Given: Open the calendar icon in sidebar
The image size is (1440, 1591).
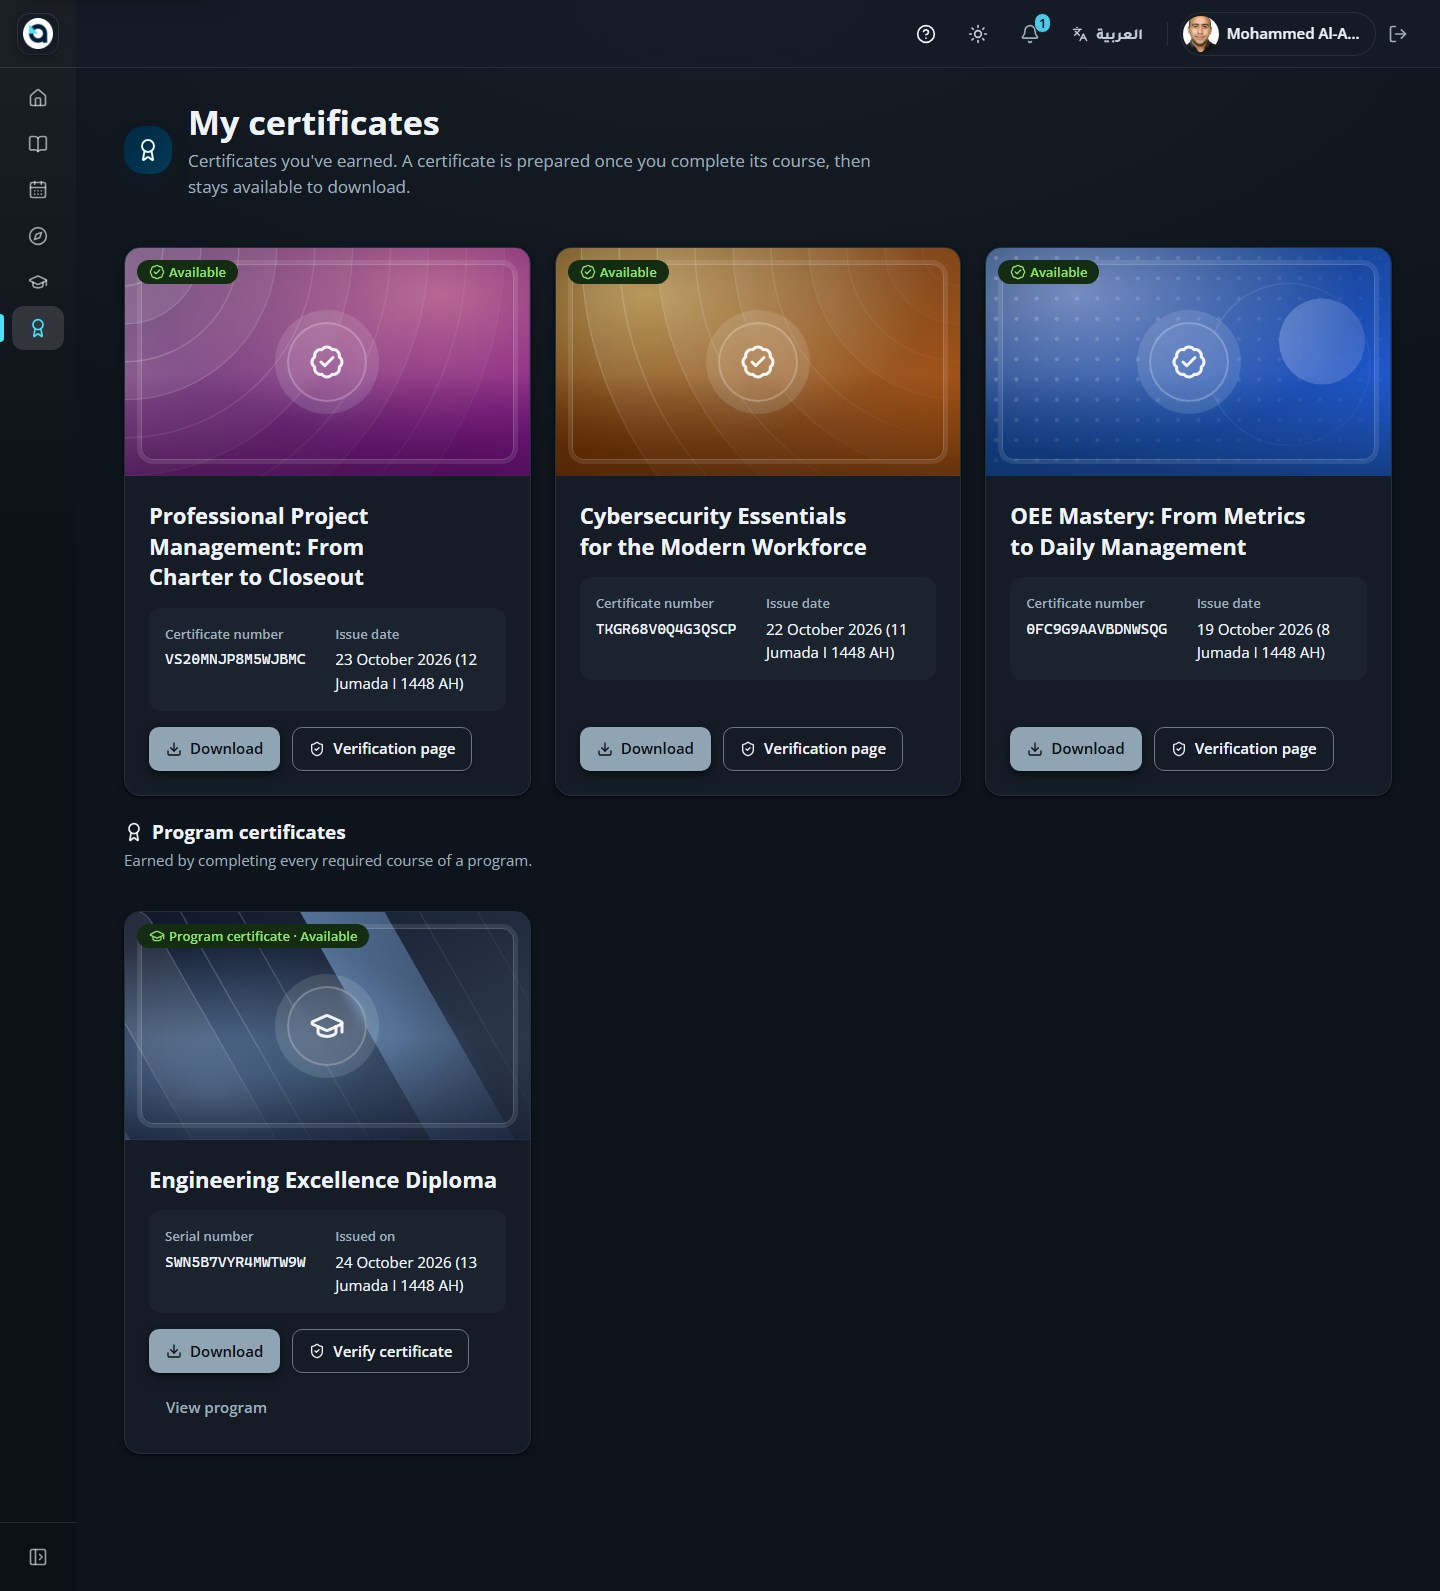Looking at the screenshot, I should 38,190.
